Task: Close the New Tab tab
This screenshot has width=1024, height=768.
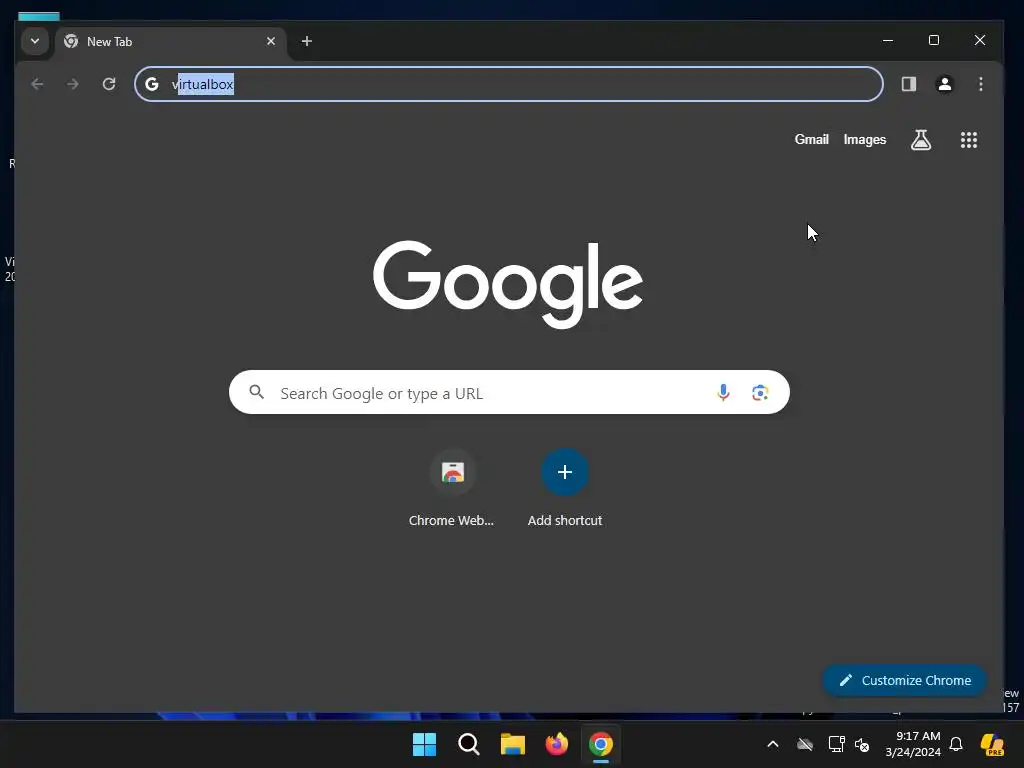Action: coord(271,41)
